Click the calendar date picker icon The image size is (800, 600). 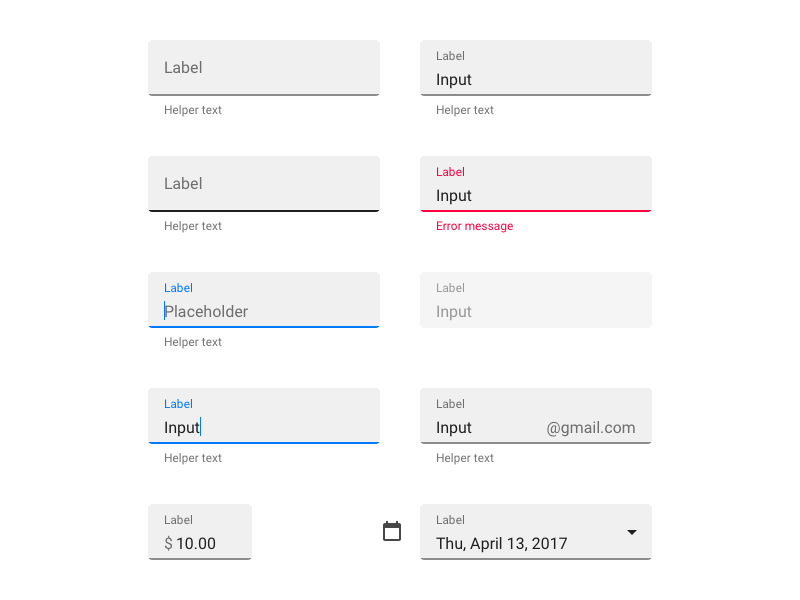click(x=392, y=532)
